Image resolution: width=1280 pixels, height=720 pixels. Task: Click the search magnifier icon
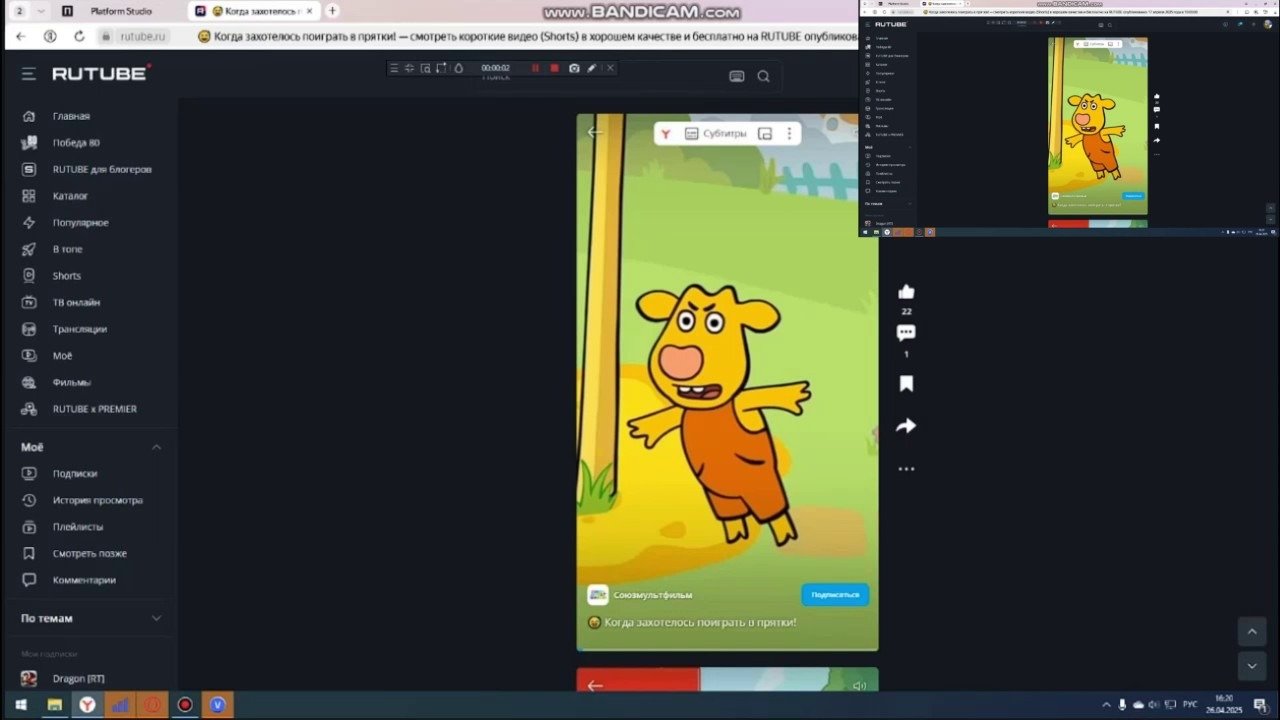click(x=764, y=76)
